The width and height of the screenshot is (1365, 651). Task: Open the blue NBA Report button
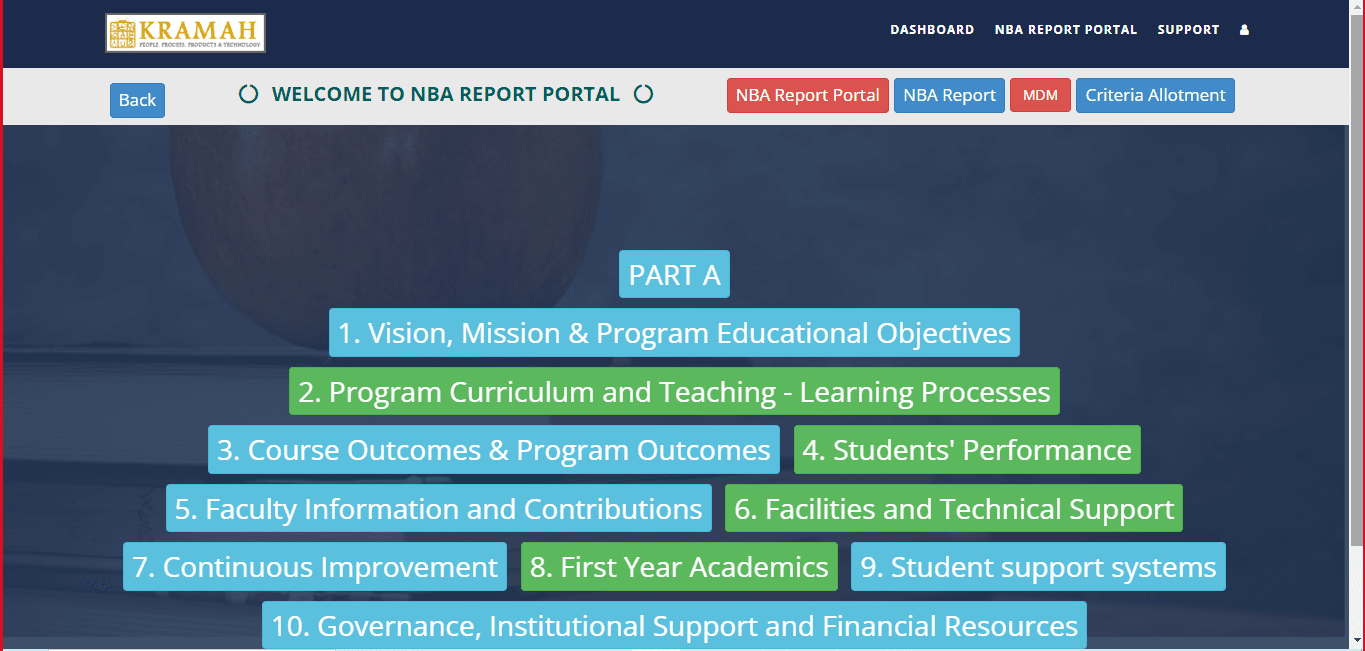pyautogui.click(x=949, y=96)
